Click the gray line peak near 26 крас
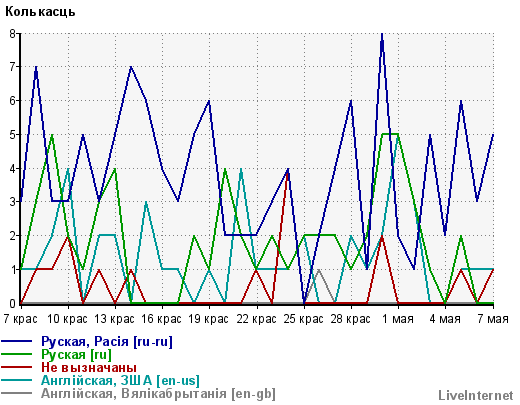The height and width of the screenshot is (405, 520). tap(319, 270)
